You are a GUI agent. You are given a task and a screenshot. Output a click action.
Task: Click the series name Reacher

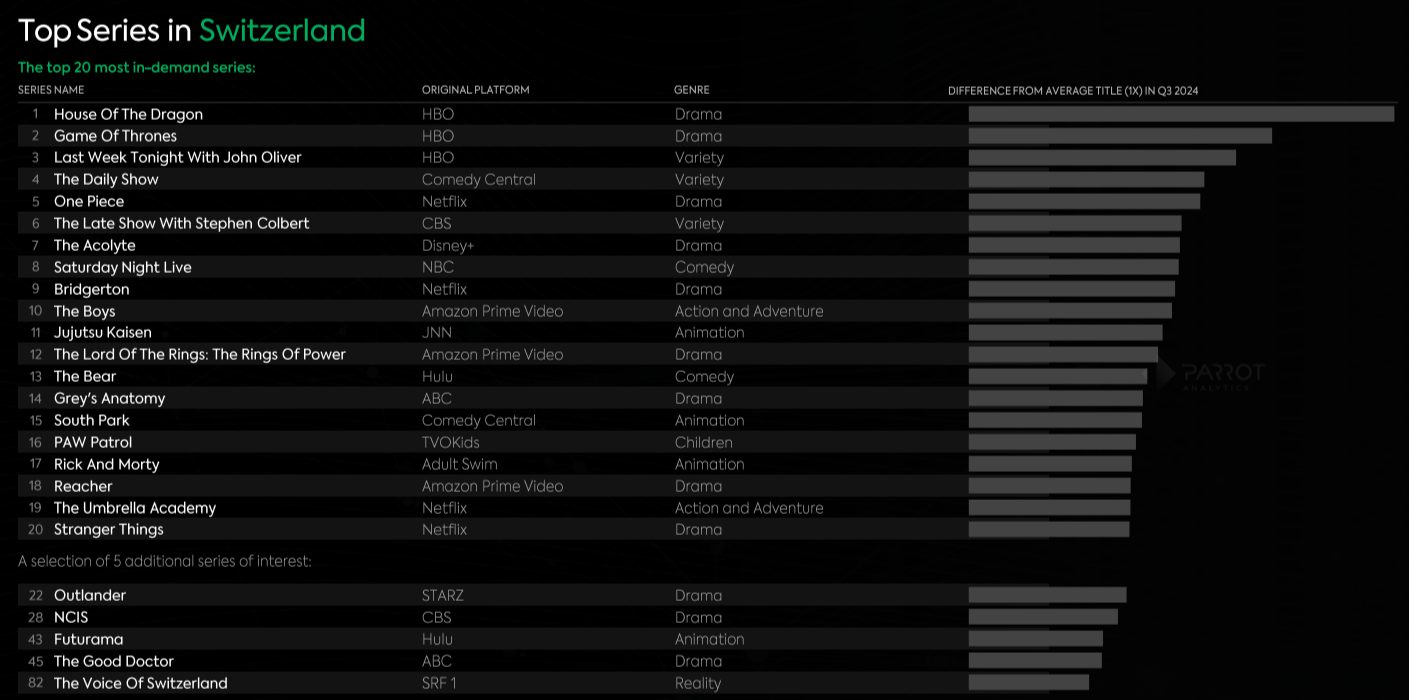coord(83,486)
